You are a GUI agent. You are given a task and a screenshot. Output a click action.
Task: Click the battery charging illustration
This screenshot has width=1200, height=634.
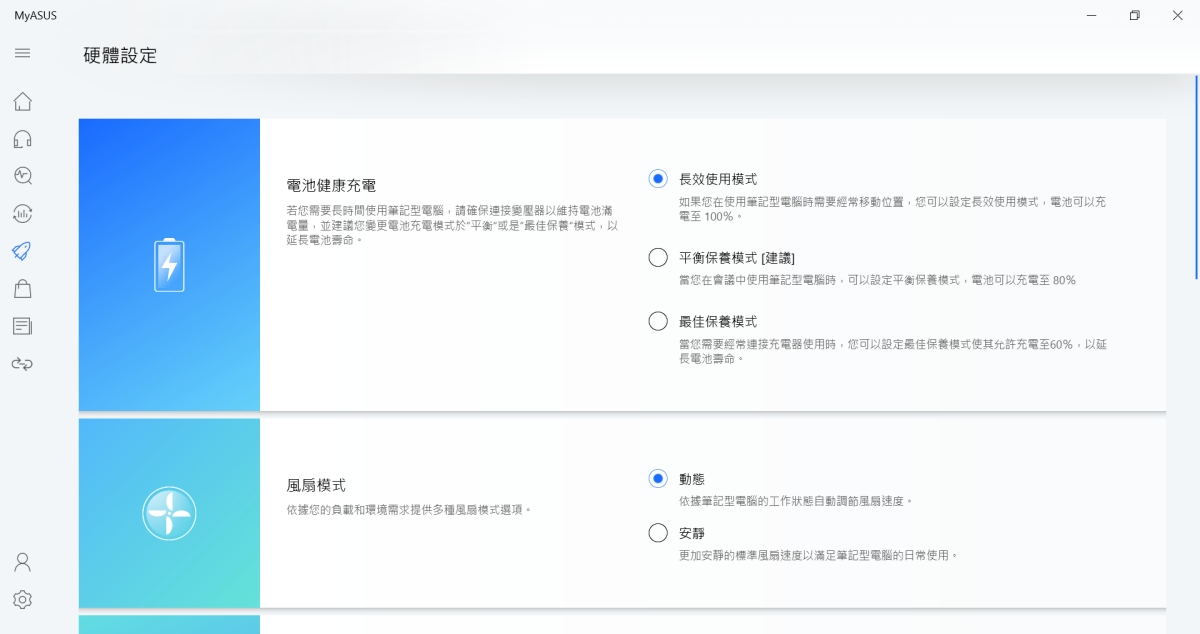click(x=169, y=265)
